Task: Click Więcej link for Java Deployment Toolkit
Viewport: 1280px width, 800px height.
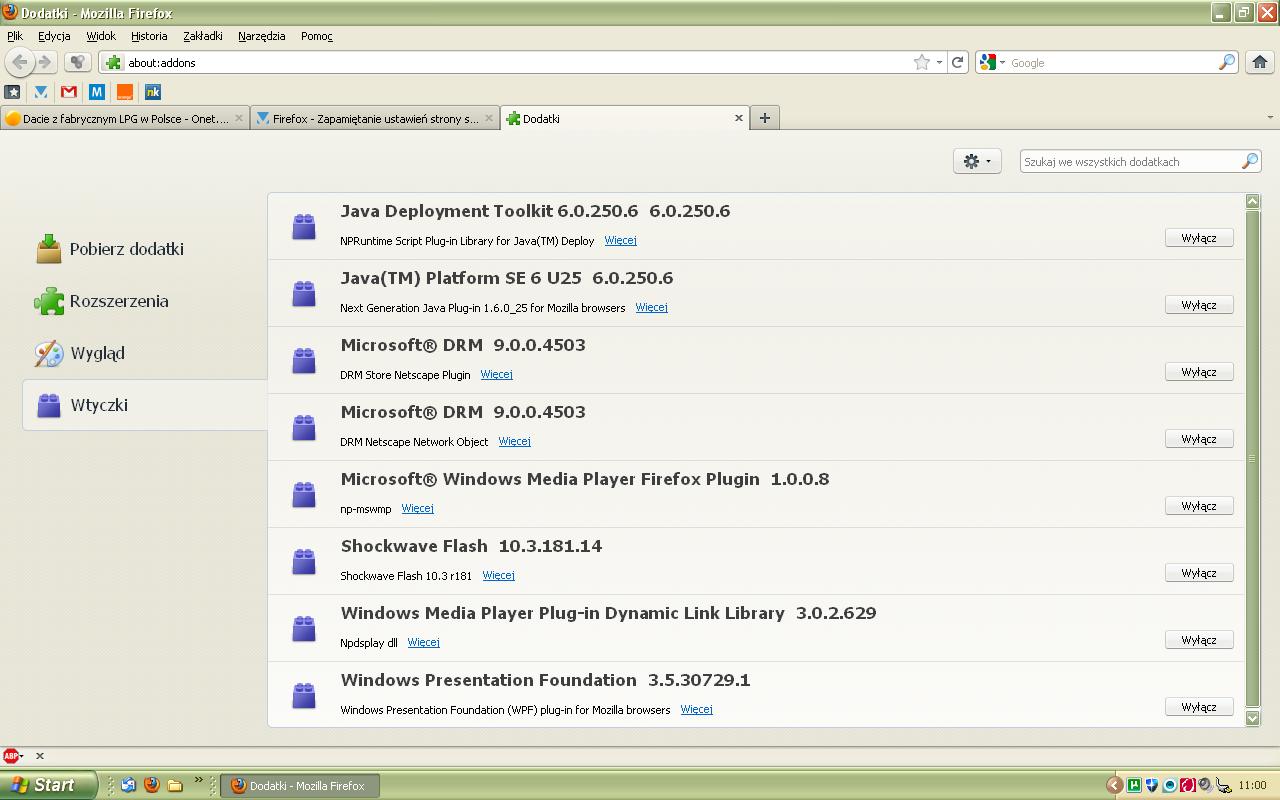Action: (620, 240)
